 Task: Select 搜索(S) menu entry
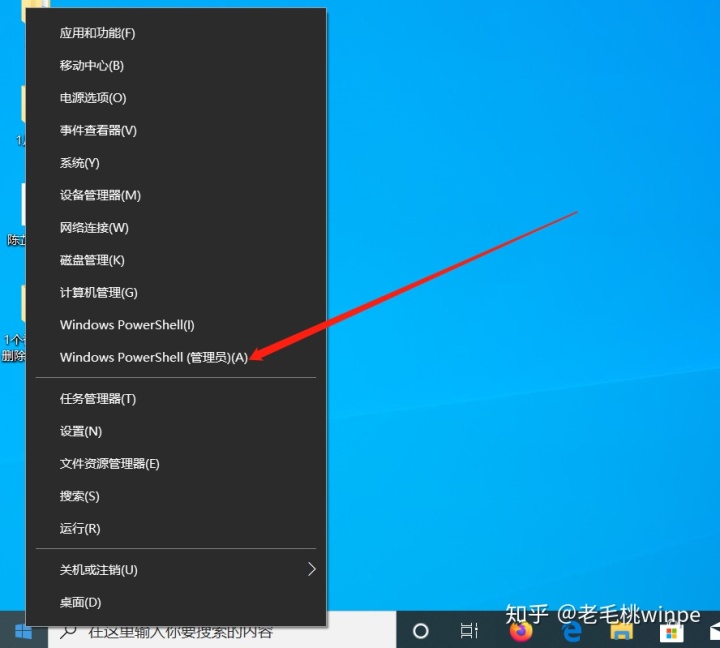point(176,496)
